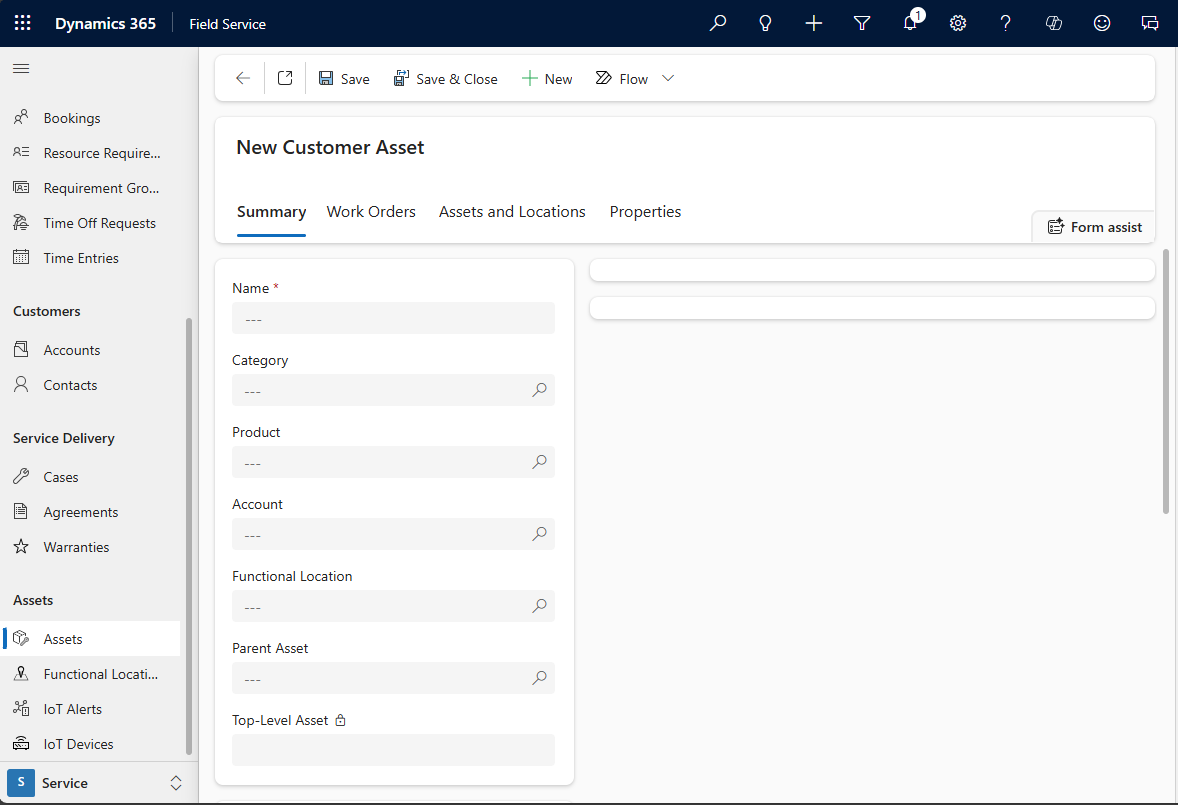The height and width of the screenshot is (805, 1178).
Task: Click the filter funnel icon in the header
Action: pyautogui.click(x=861, y=22)
